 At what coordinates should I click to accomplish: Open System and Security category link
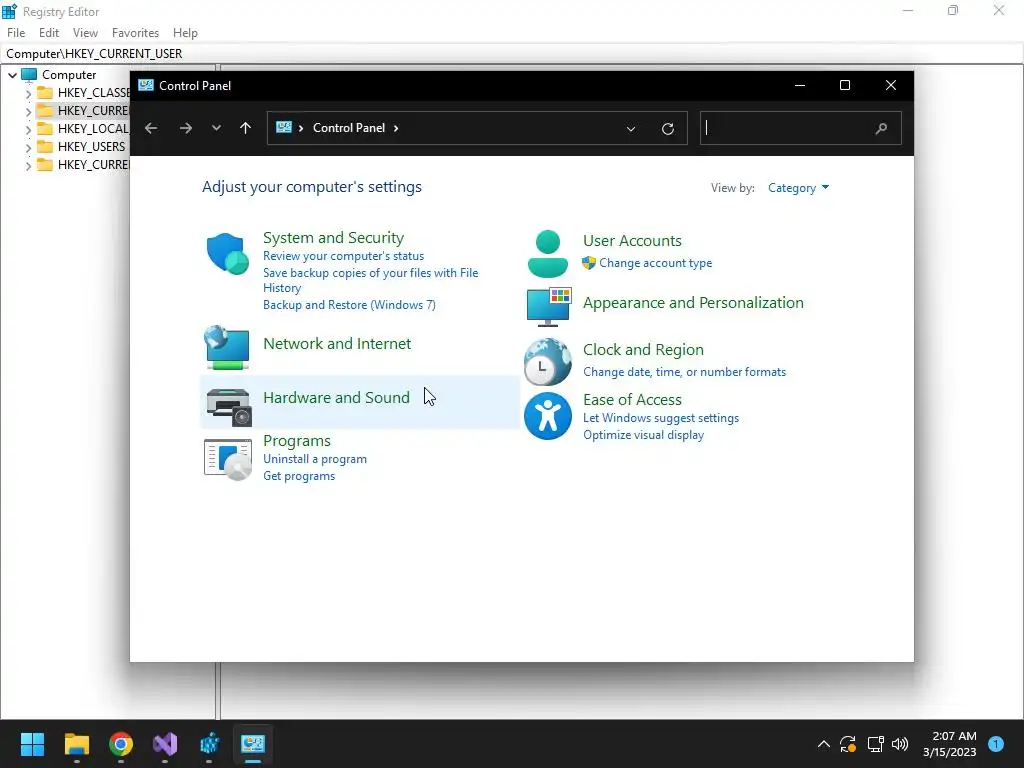pos(333,238)
